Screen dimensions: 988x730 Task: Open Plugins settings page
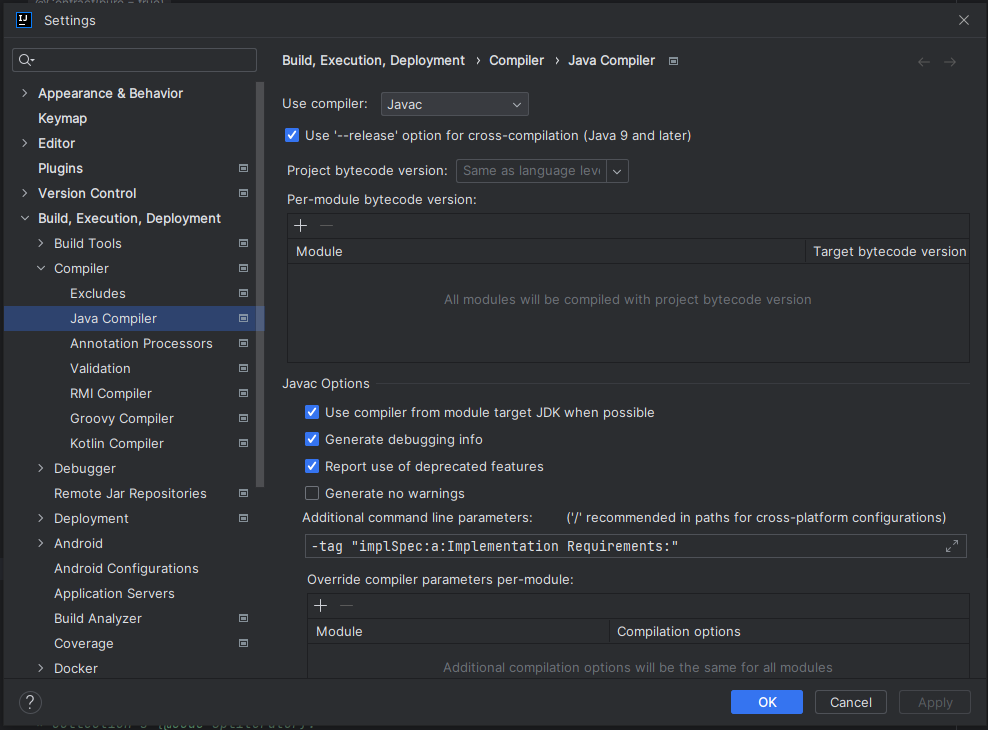(60, 168)
